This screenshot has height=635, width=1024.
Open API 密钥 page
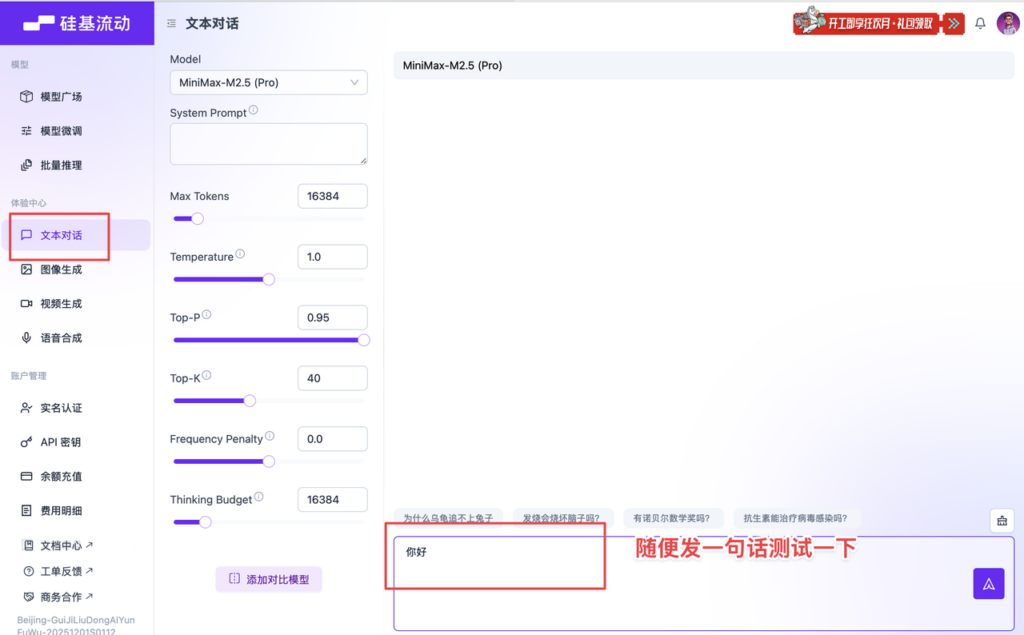[61, 442]
